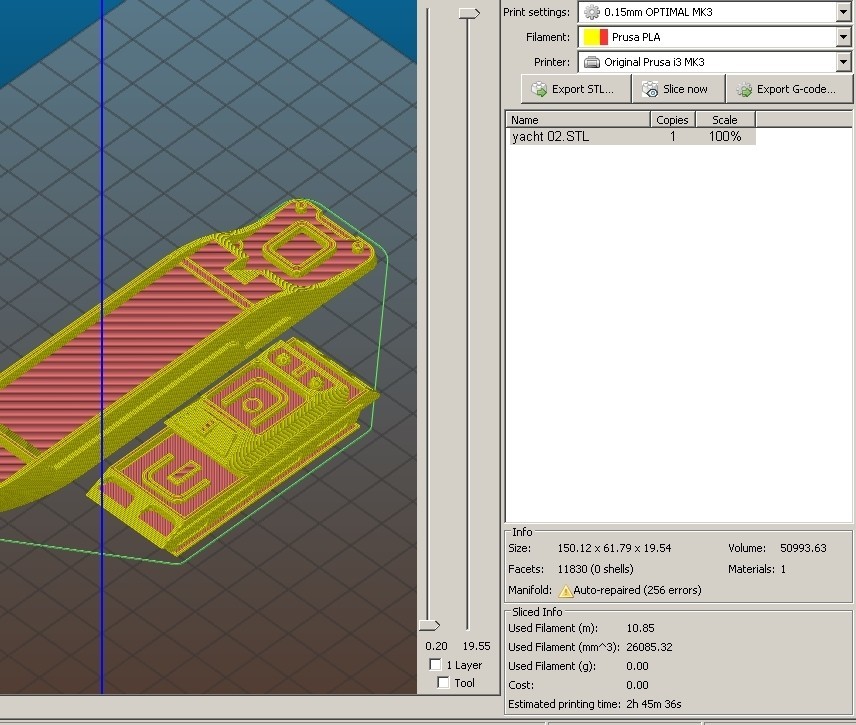The height and width of the screenshot is (725, 856).
Task: Enable the 1 Layer checkbox
Action: 435,664
